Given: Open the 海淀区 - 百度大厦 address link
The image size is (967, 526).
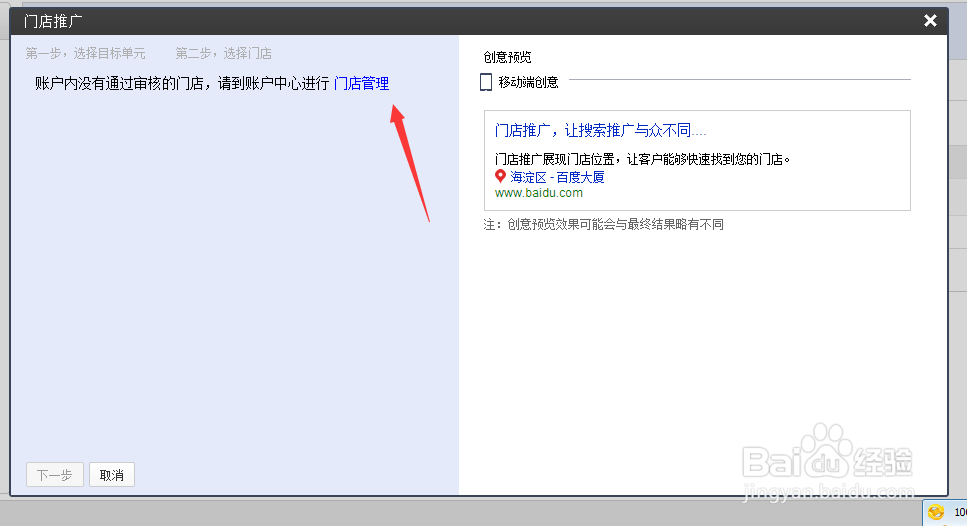Looking at the screenshot, I should 557,177.
